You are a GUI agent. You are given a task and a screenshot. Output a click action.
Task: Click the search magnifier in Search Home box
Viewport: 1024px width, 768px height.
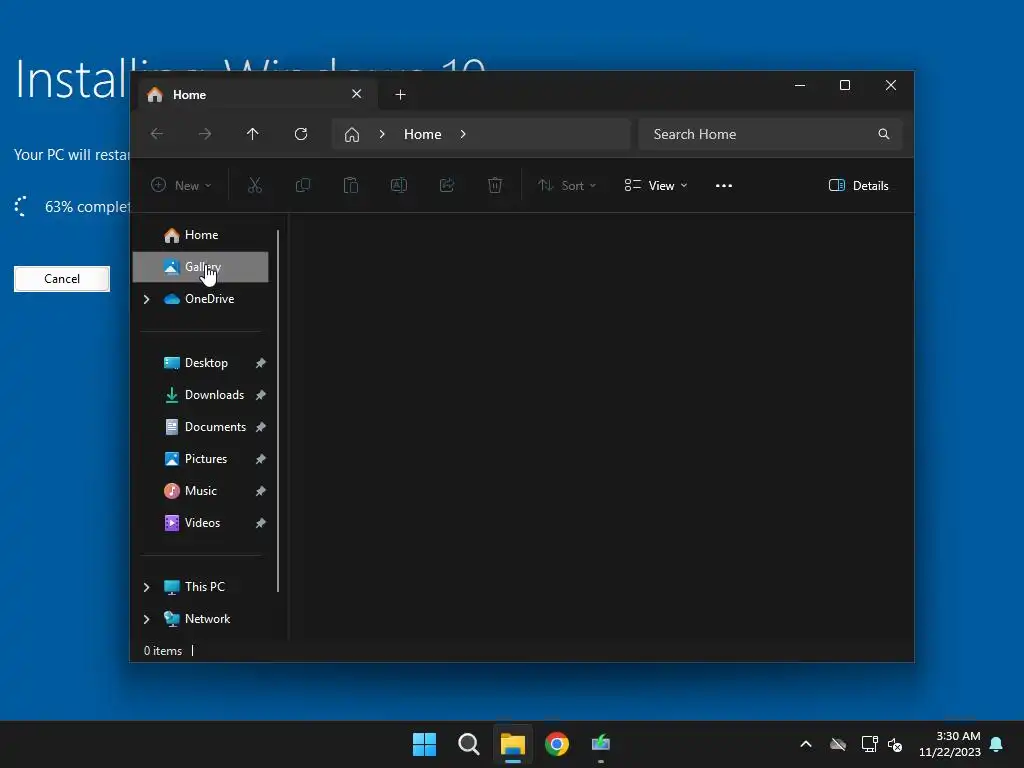884,134
